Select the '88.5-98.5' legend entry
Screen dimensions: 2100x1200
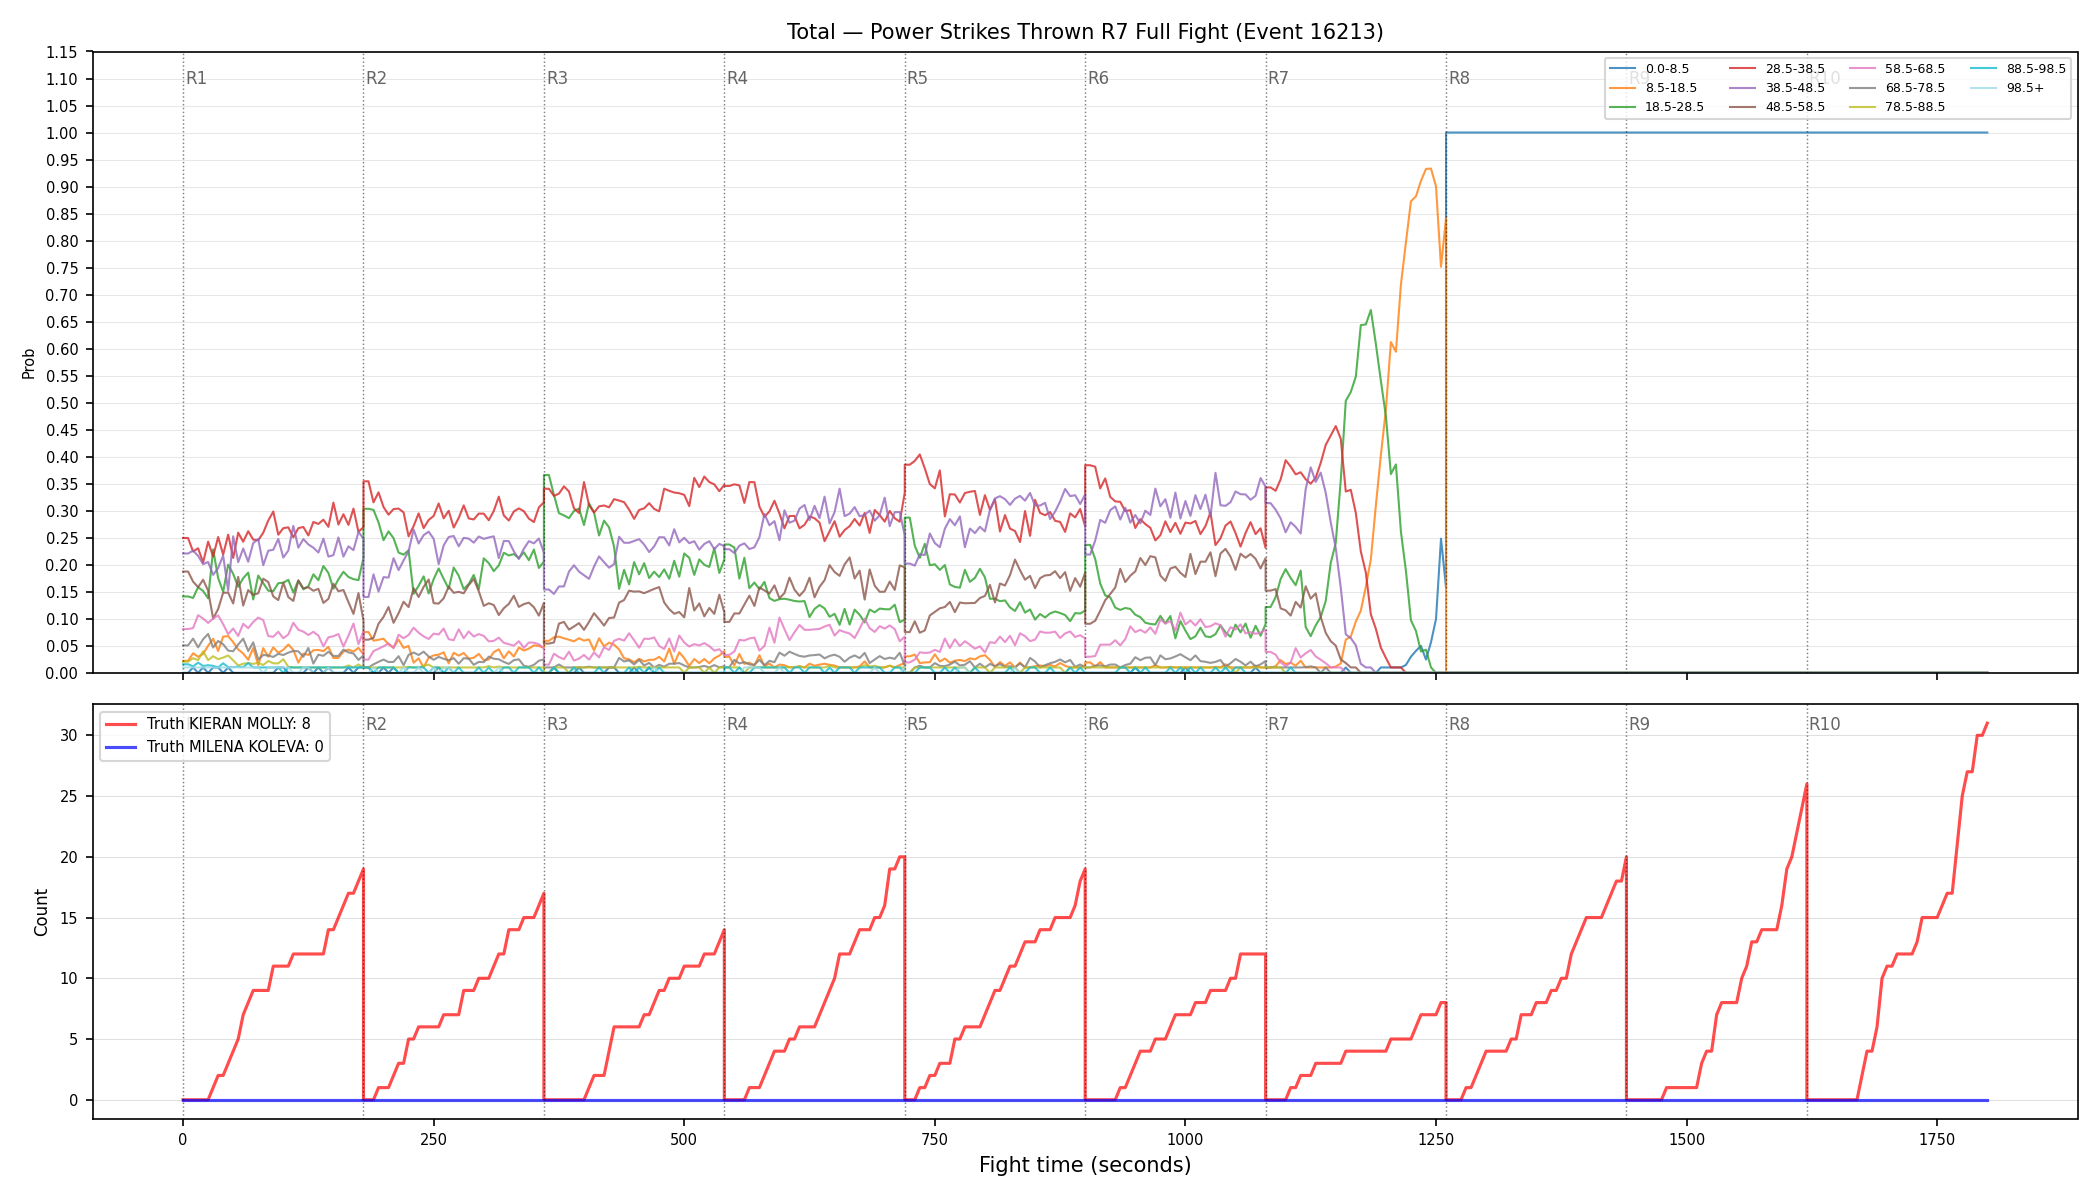[x=2018, y=69]
